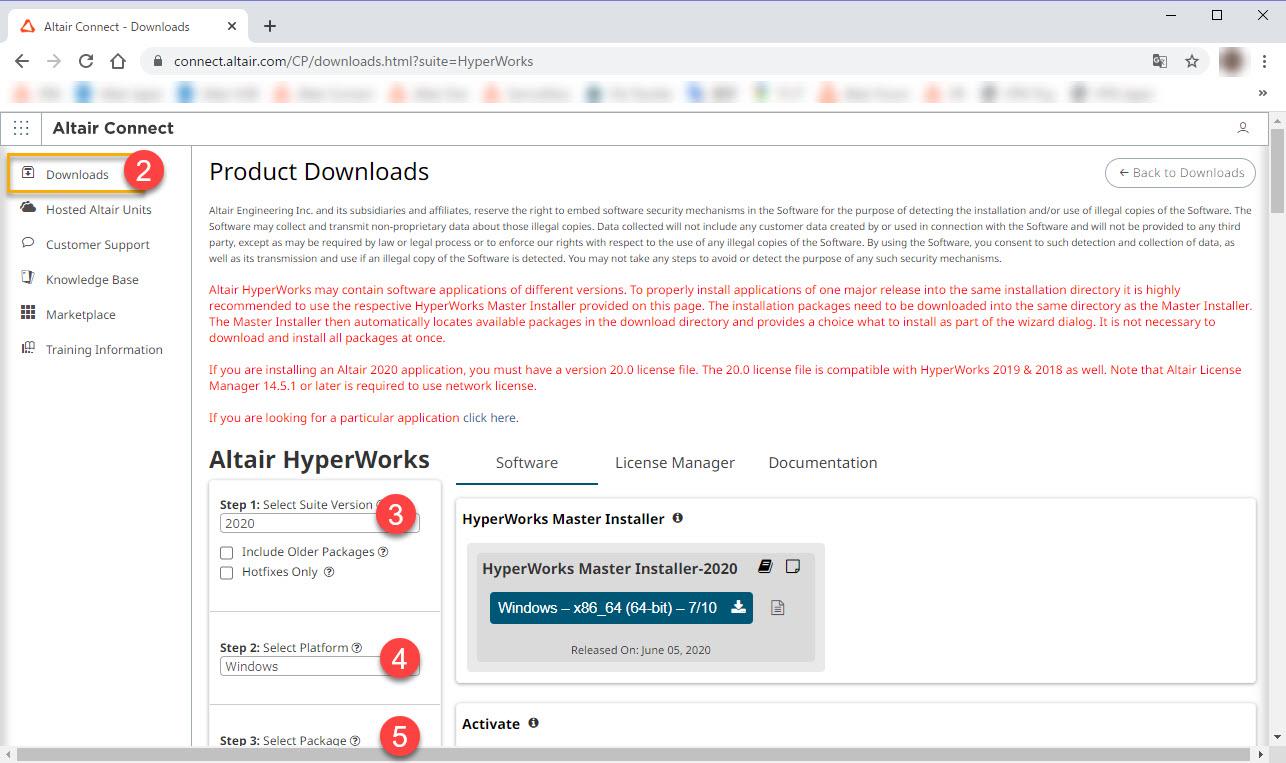Image resolution: width=1286 pixels, height=763 pixels.
Task: Click the Back to Downloads button
Action: 1180,173
